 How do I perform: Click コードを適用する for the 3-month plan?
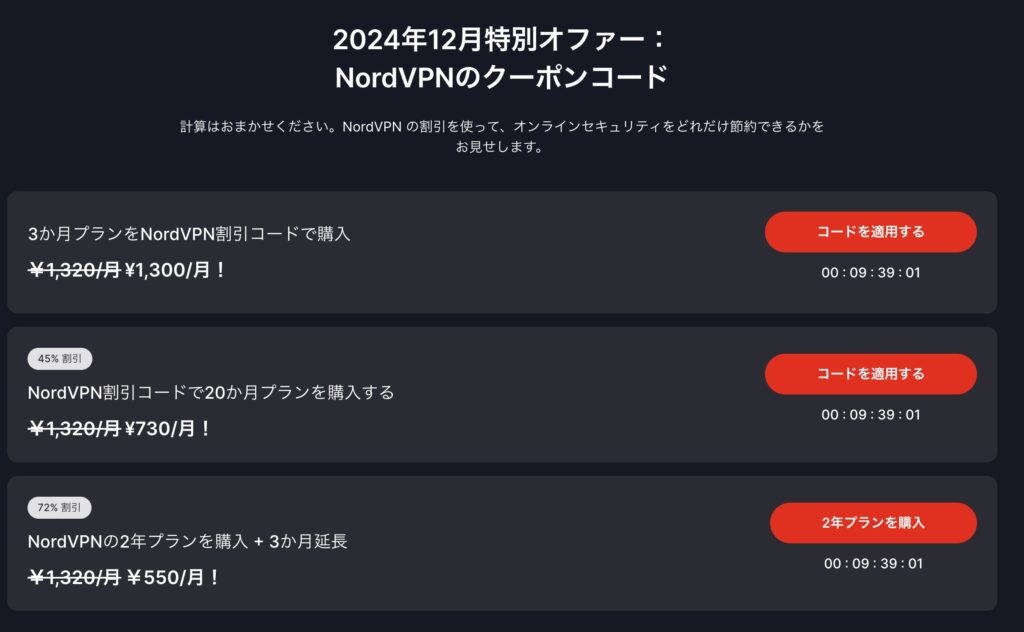[870, 232]
